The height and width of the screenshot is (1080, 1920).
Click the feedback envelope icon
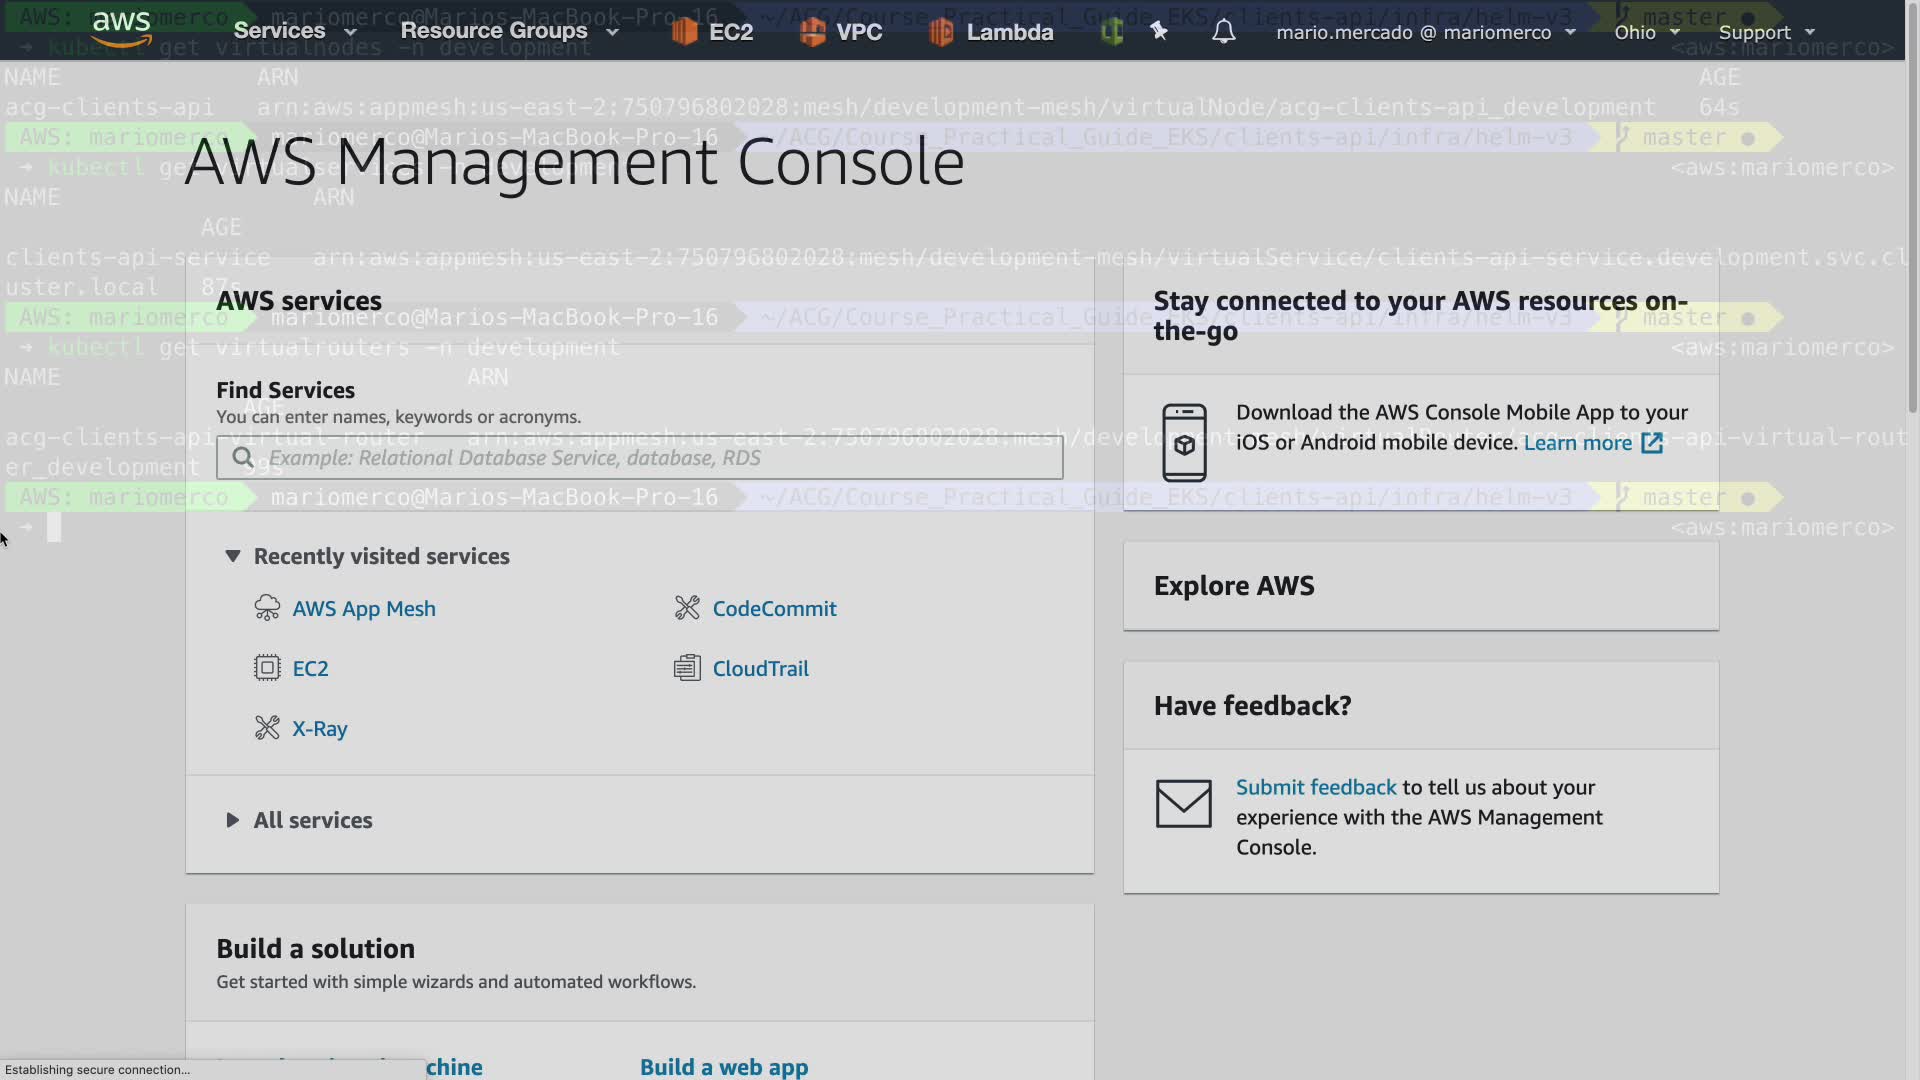1184,803
